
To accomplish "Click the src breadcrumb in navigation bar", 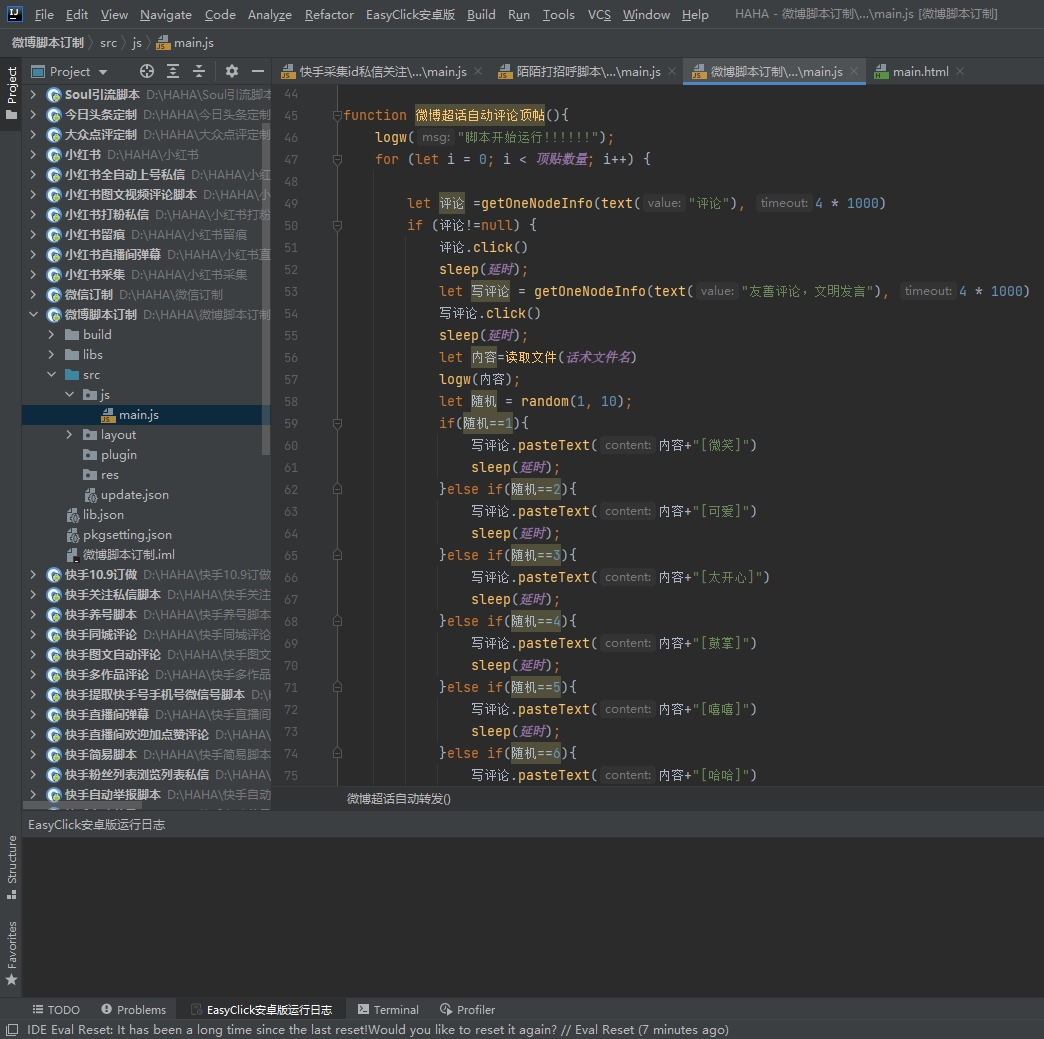I will tap(109, 43).
